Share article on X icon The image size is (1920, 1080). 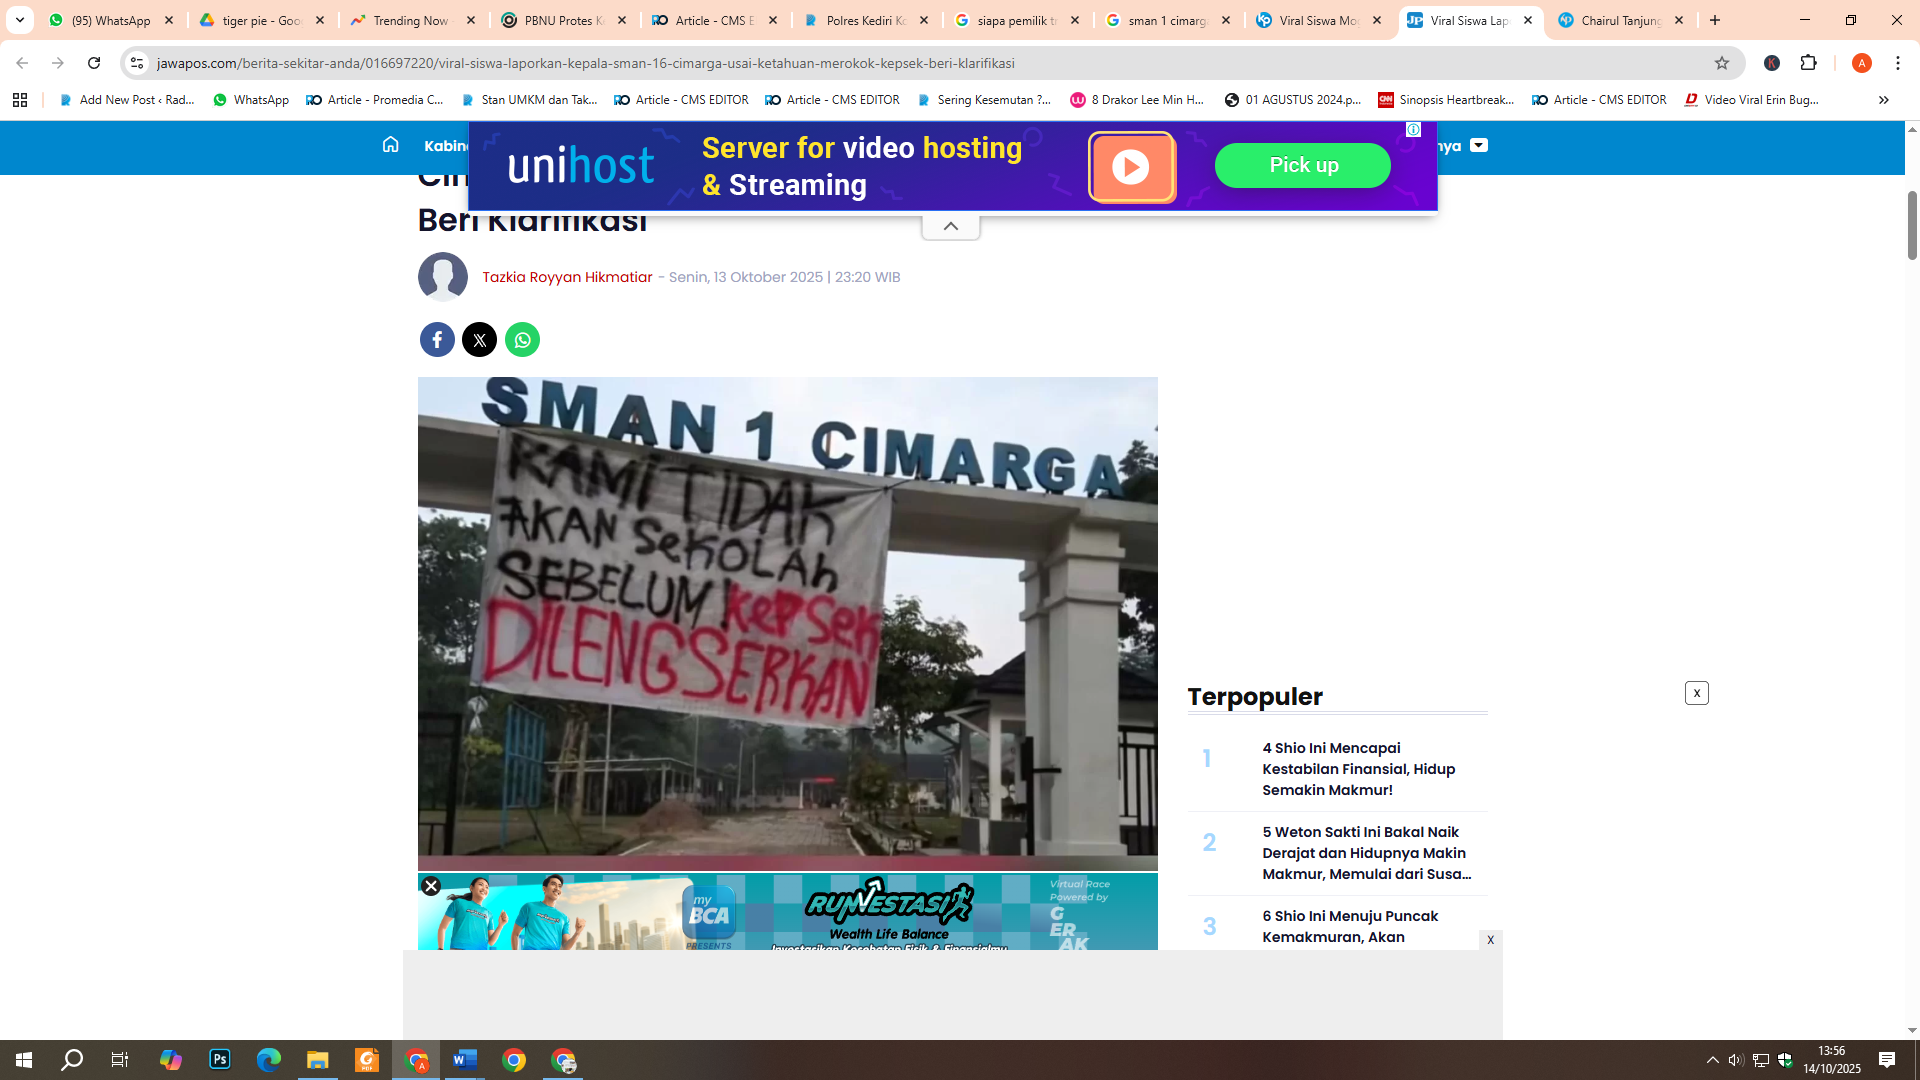click(480, 340)
